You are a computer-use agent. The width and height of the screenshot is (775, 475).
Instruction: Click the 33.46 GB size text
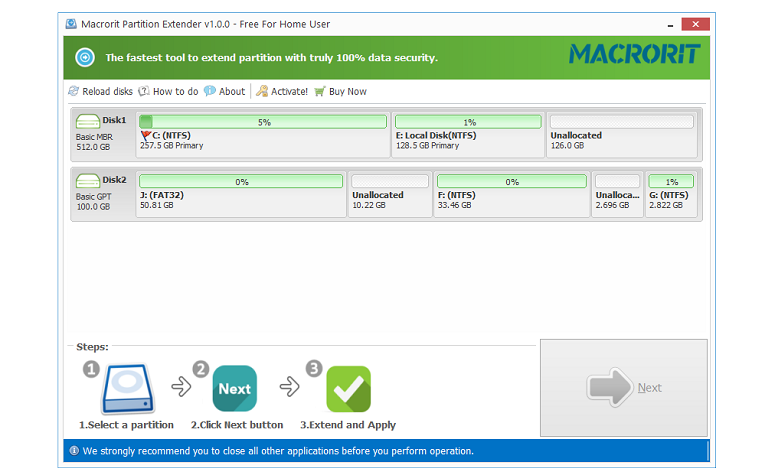tap(454, 205)
